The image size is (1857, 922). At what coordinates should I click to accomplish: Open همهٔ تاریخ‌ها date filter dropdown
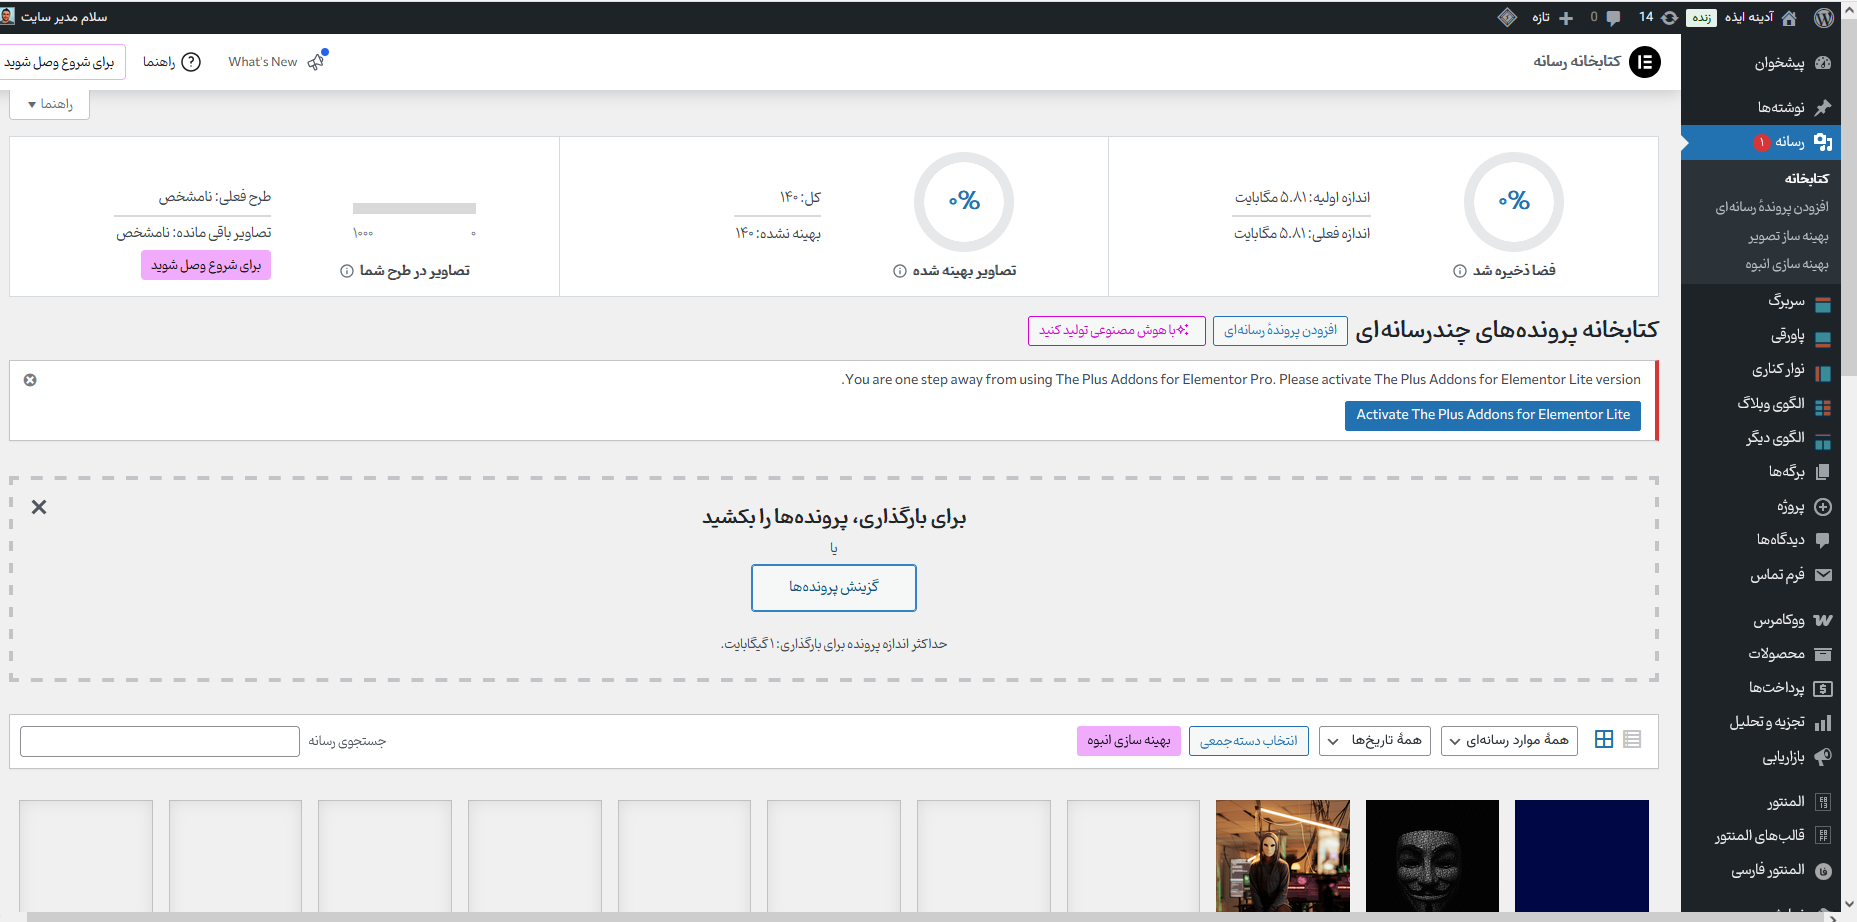(1375, 740)
